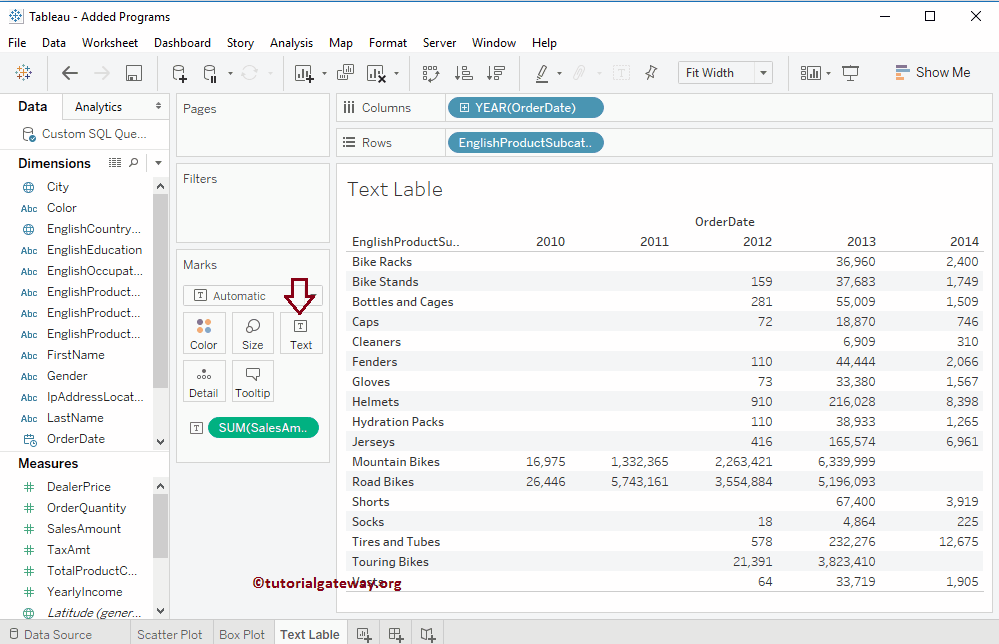Open the Analysis menu
The image size is (999, 644).
(x=291, y=43)
